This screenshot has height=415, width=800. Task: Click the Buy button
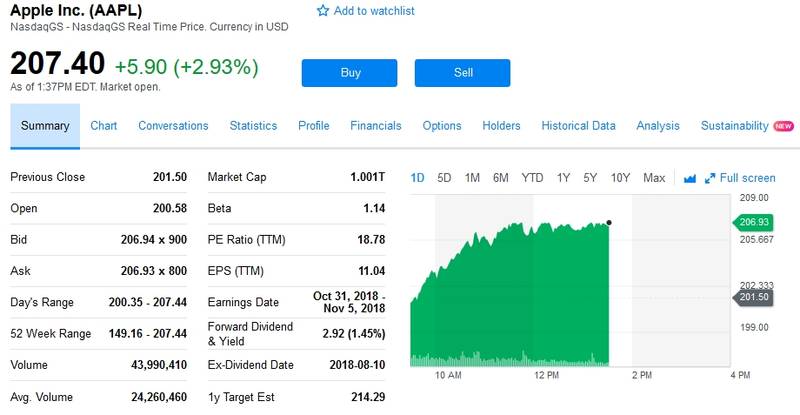click(349, 73)
